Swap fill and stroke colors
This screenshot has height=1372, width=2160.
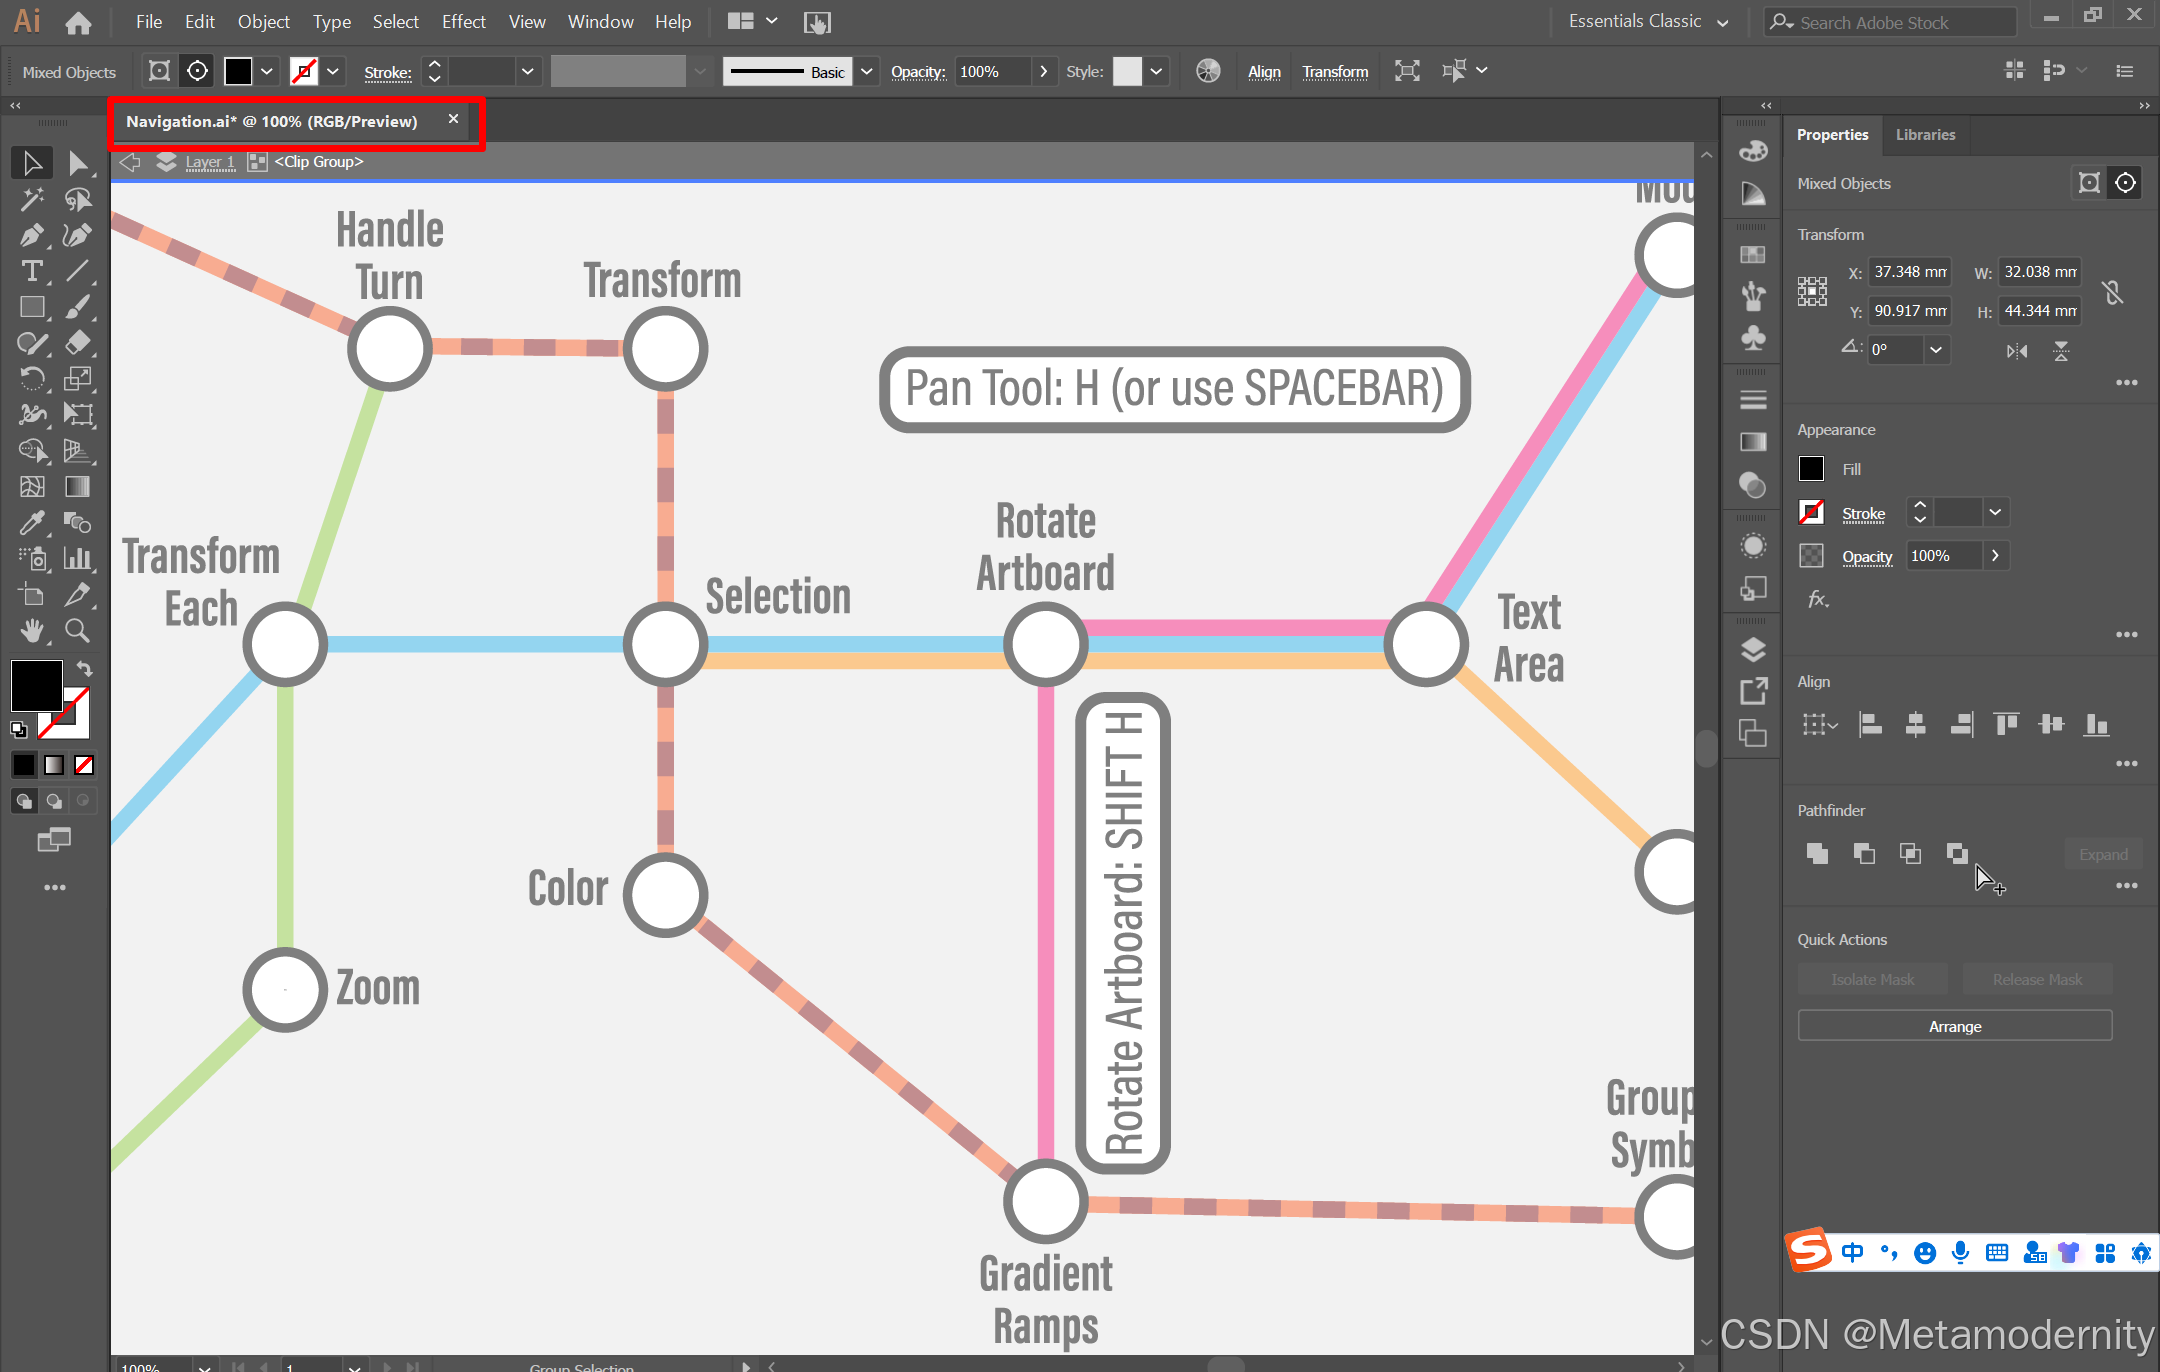85,669
